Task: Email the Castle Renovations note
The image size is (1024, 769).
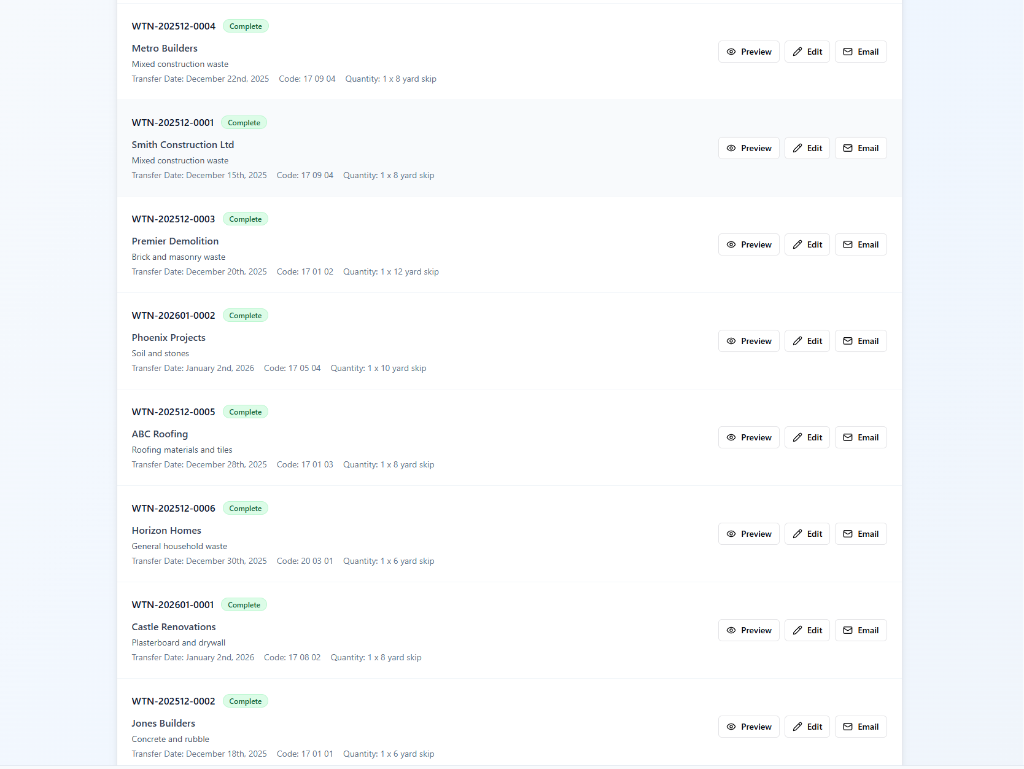Action: click(861, 630)
